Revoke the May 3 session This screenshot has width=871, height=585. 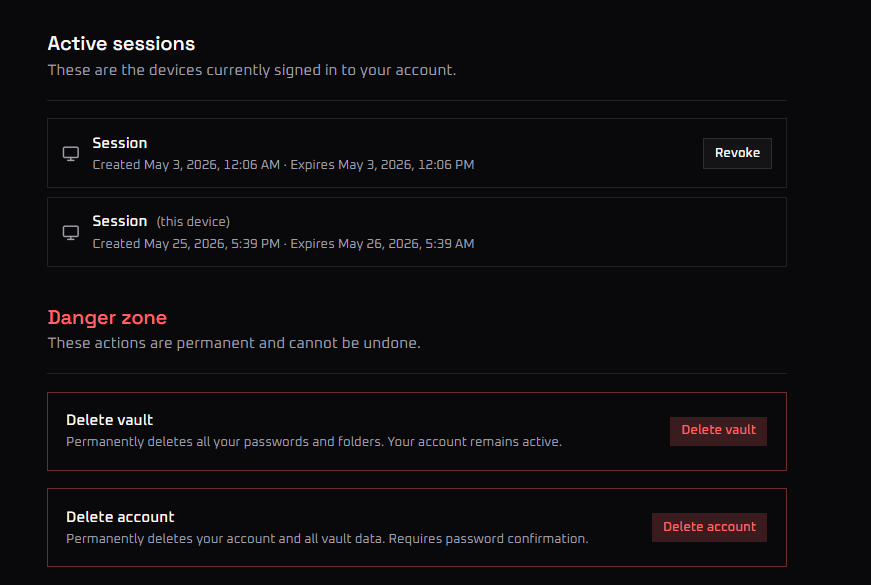click(737, 153)
